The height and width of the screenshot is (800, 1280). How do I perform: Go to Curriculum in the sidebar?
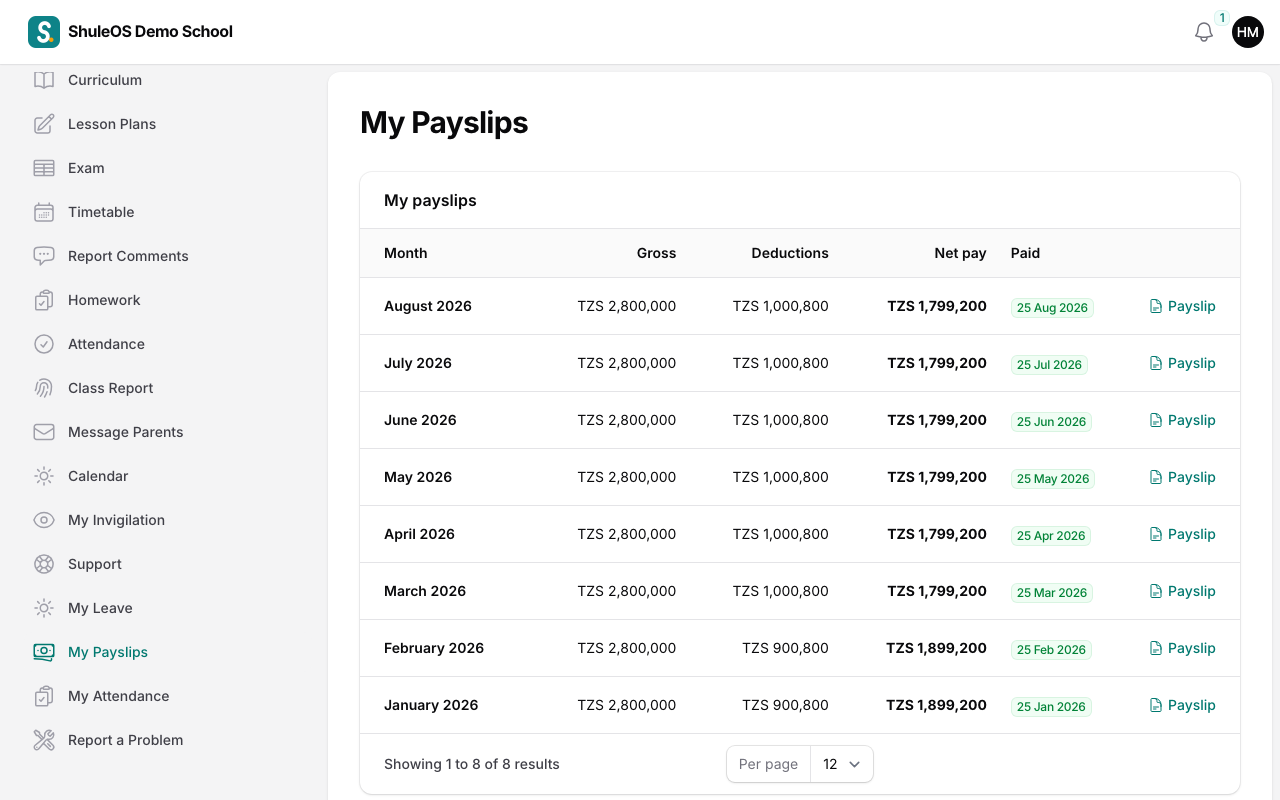[105, 80]
